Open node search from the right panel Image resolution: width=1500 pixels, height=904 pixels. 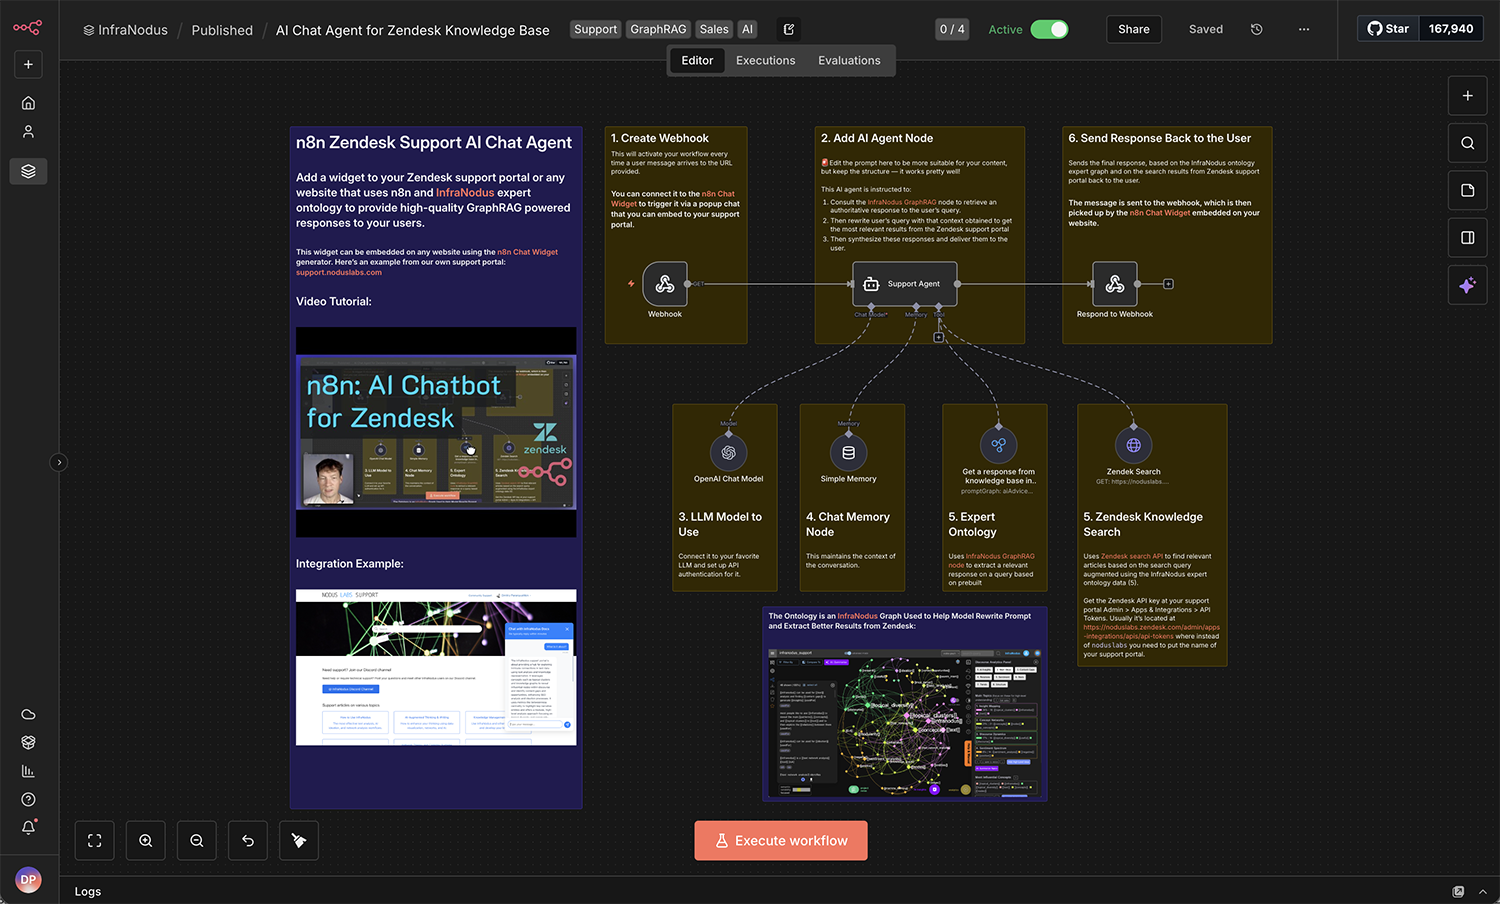pos(1467,142)
